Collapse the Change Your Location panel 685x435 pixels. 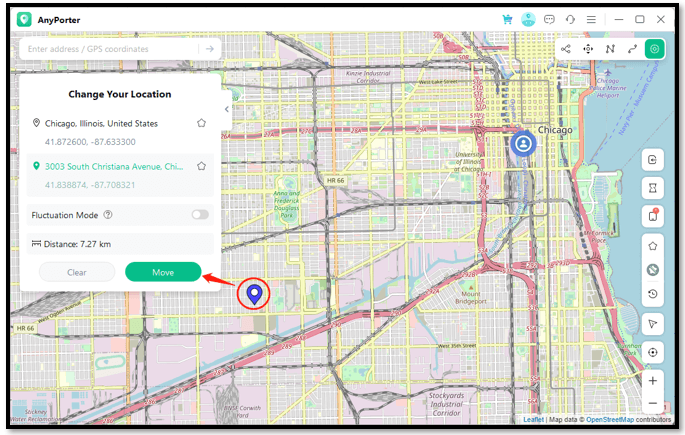227,109
